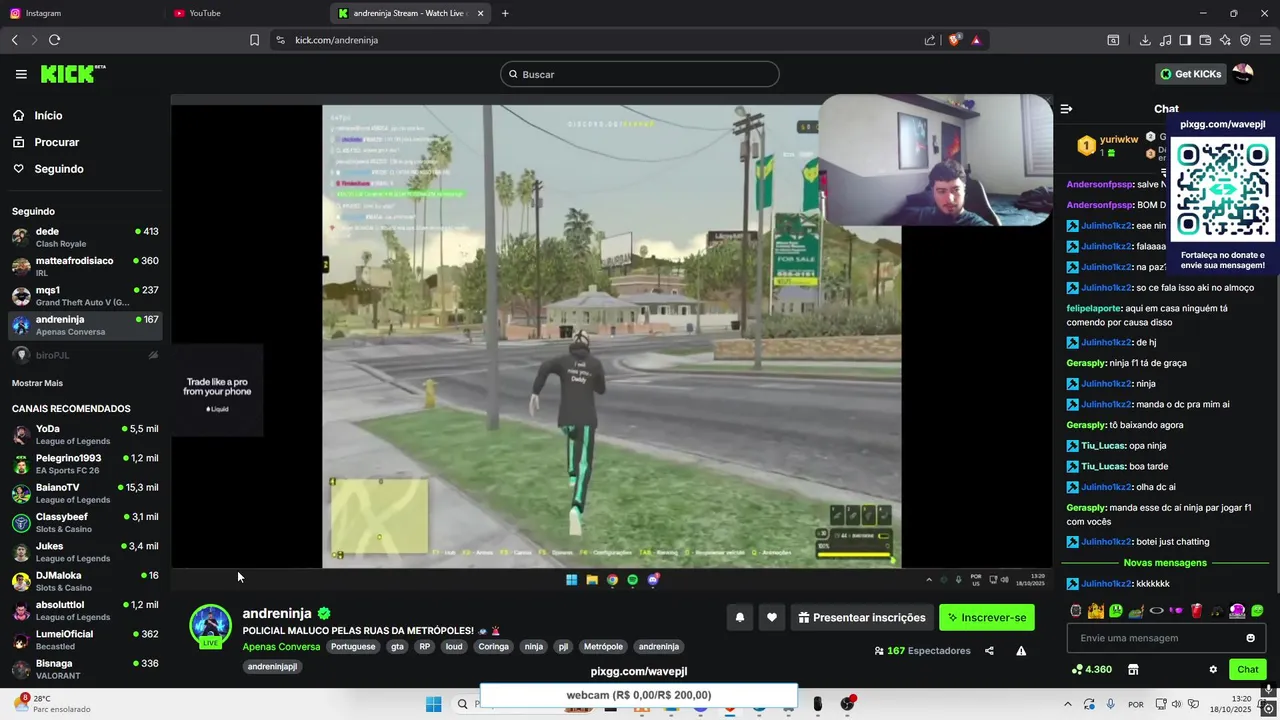Click the Inscrever-se subscribe button
The height and width of the screenshot is (720, 1280).
tap(987, 618)
